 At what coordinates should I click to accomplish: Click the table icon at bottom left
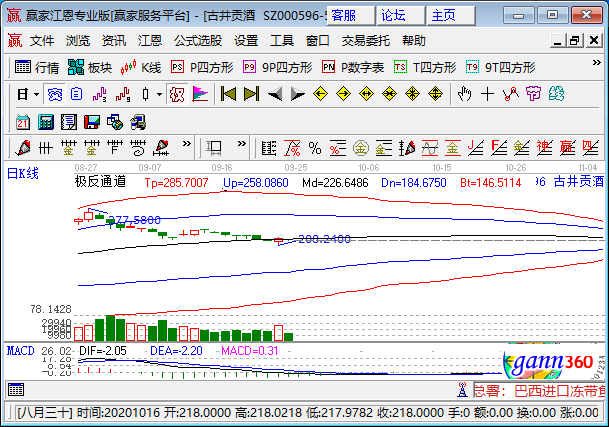click(16, 389)
